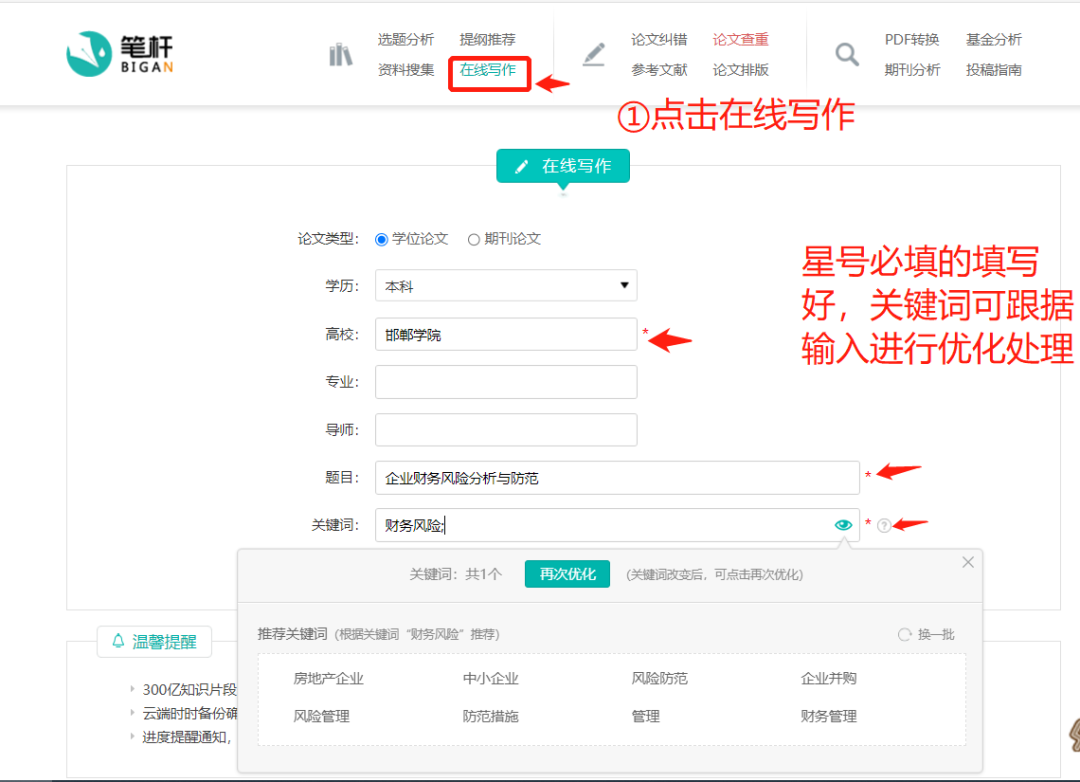Open 在线写作 in the top menu
The width and height of the screenshot is (1080, 782).
coord(488,70)
